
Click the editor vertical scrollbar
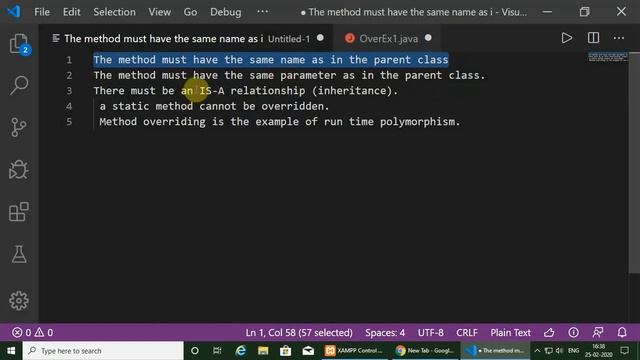(x=634, y=162)
